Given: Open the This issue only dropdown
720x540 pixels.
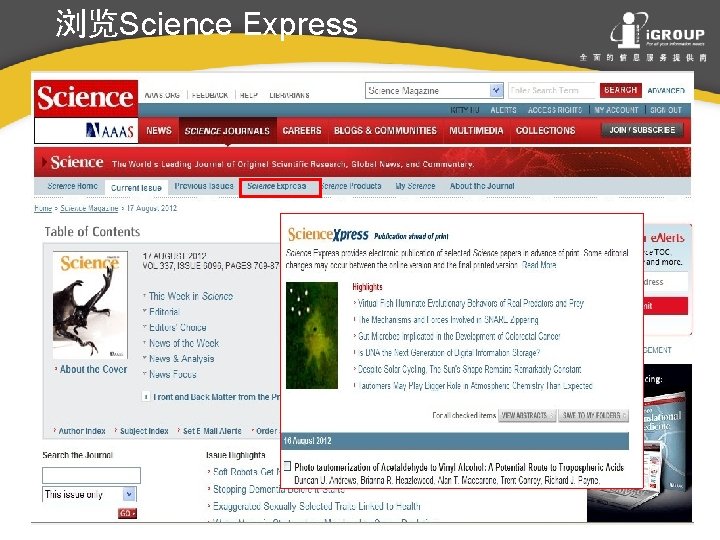Looking at the screenshot, I should (x=90, y=495).
